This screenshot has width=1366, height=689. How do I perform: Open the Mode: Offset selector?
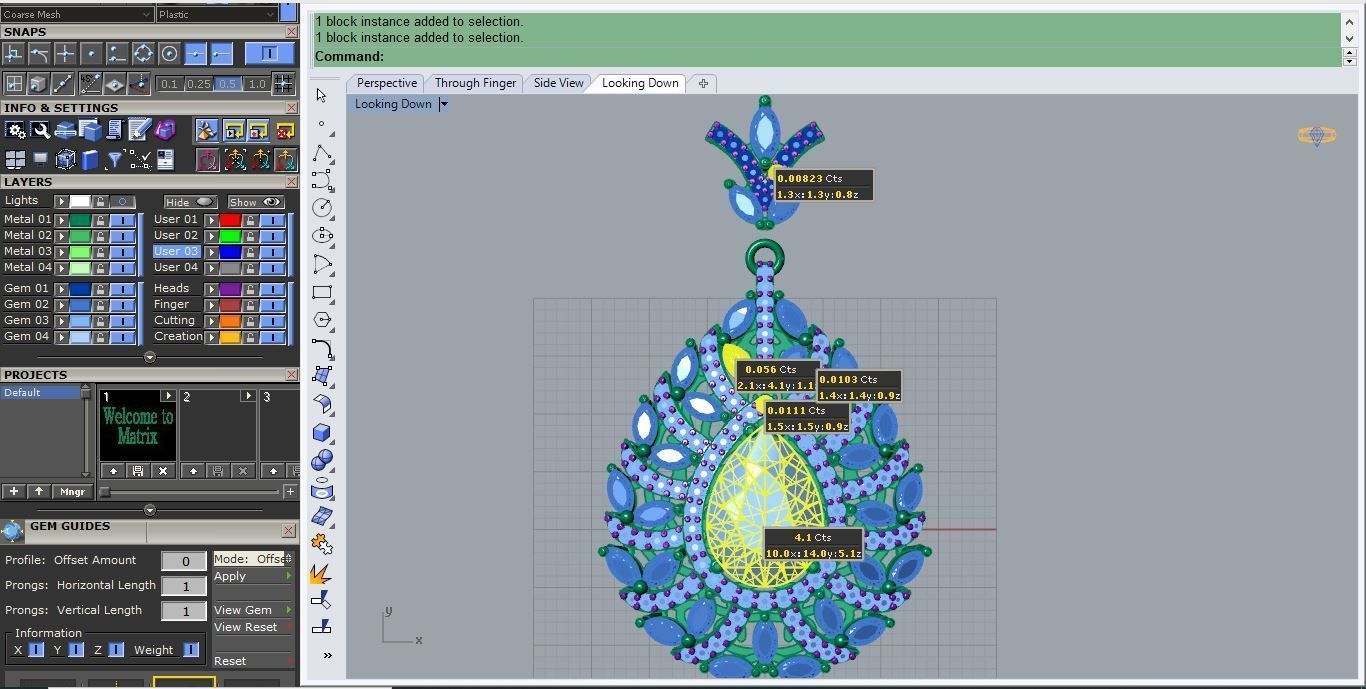[253, 559]
